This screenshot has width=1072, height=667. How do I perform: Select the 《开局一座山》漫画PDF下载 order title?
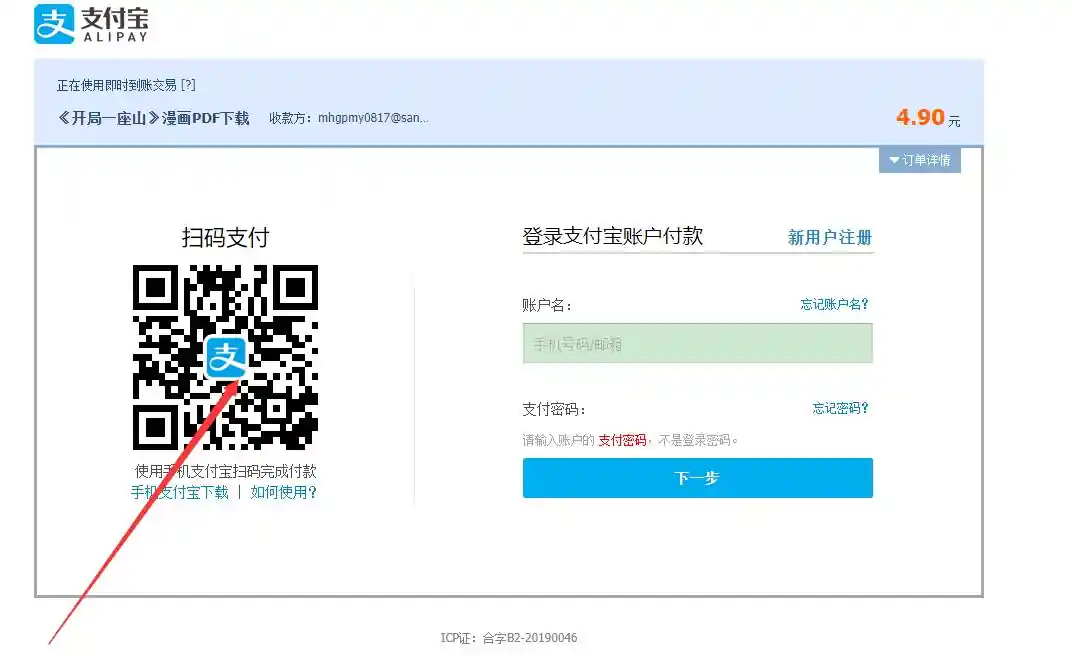click(153, 118)
